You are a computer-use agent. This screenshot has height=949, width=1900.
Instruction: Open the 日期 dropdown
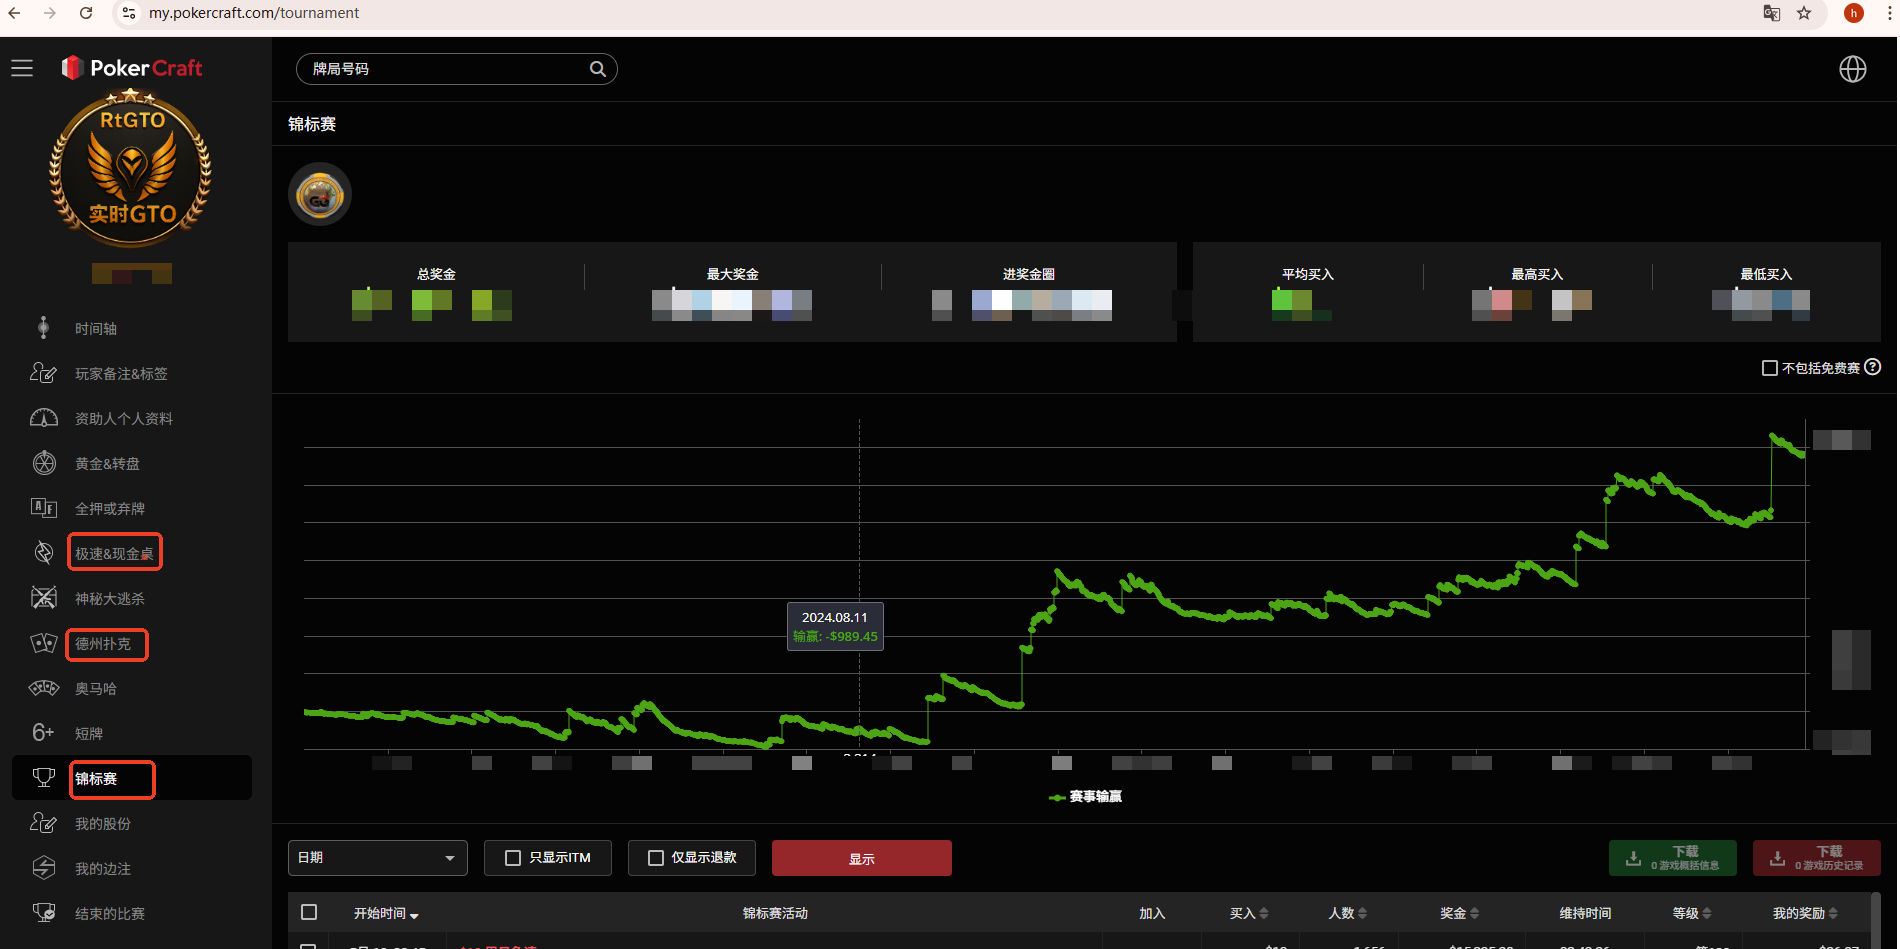tap(377, 857)
